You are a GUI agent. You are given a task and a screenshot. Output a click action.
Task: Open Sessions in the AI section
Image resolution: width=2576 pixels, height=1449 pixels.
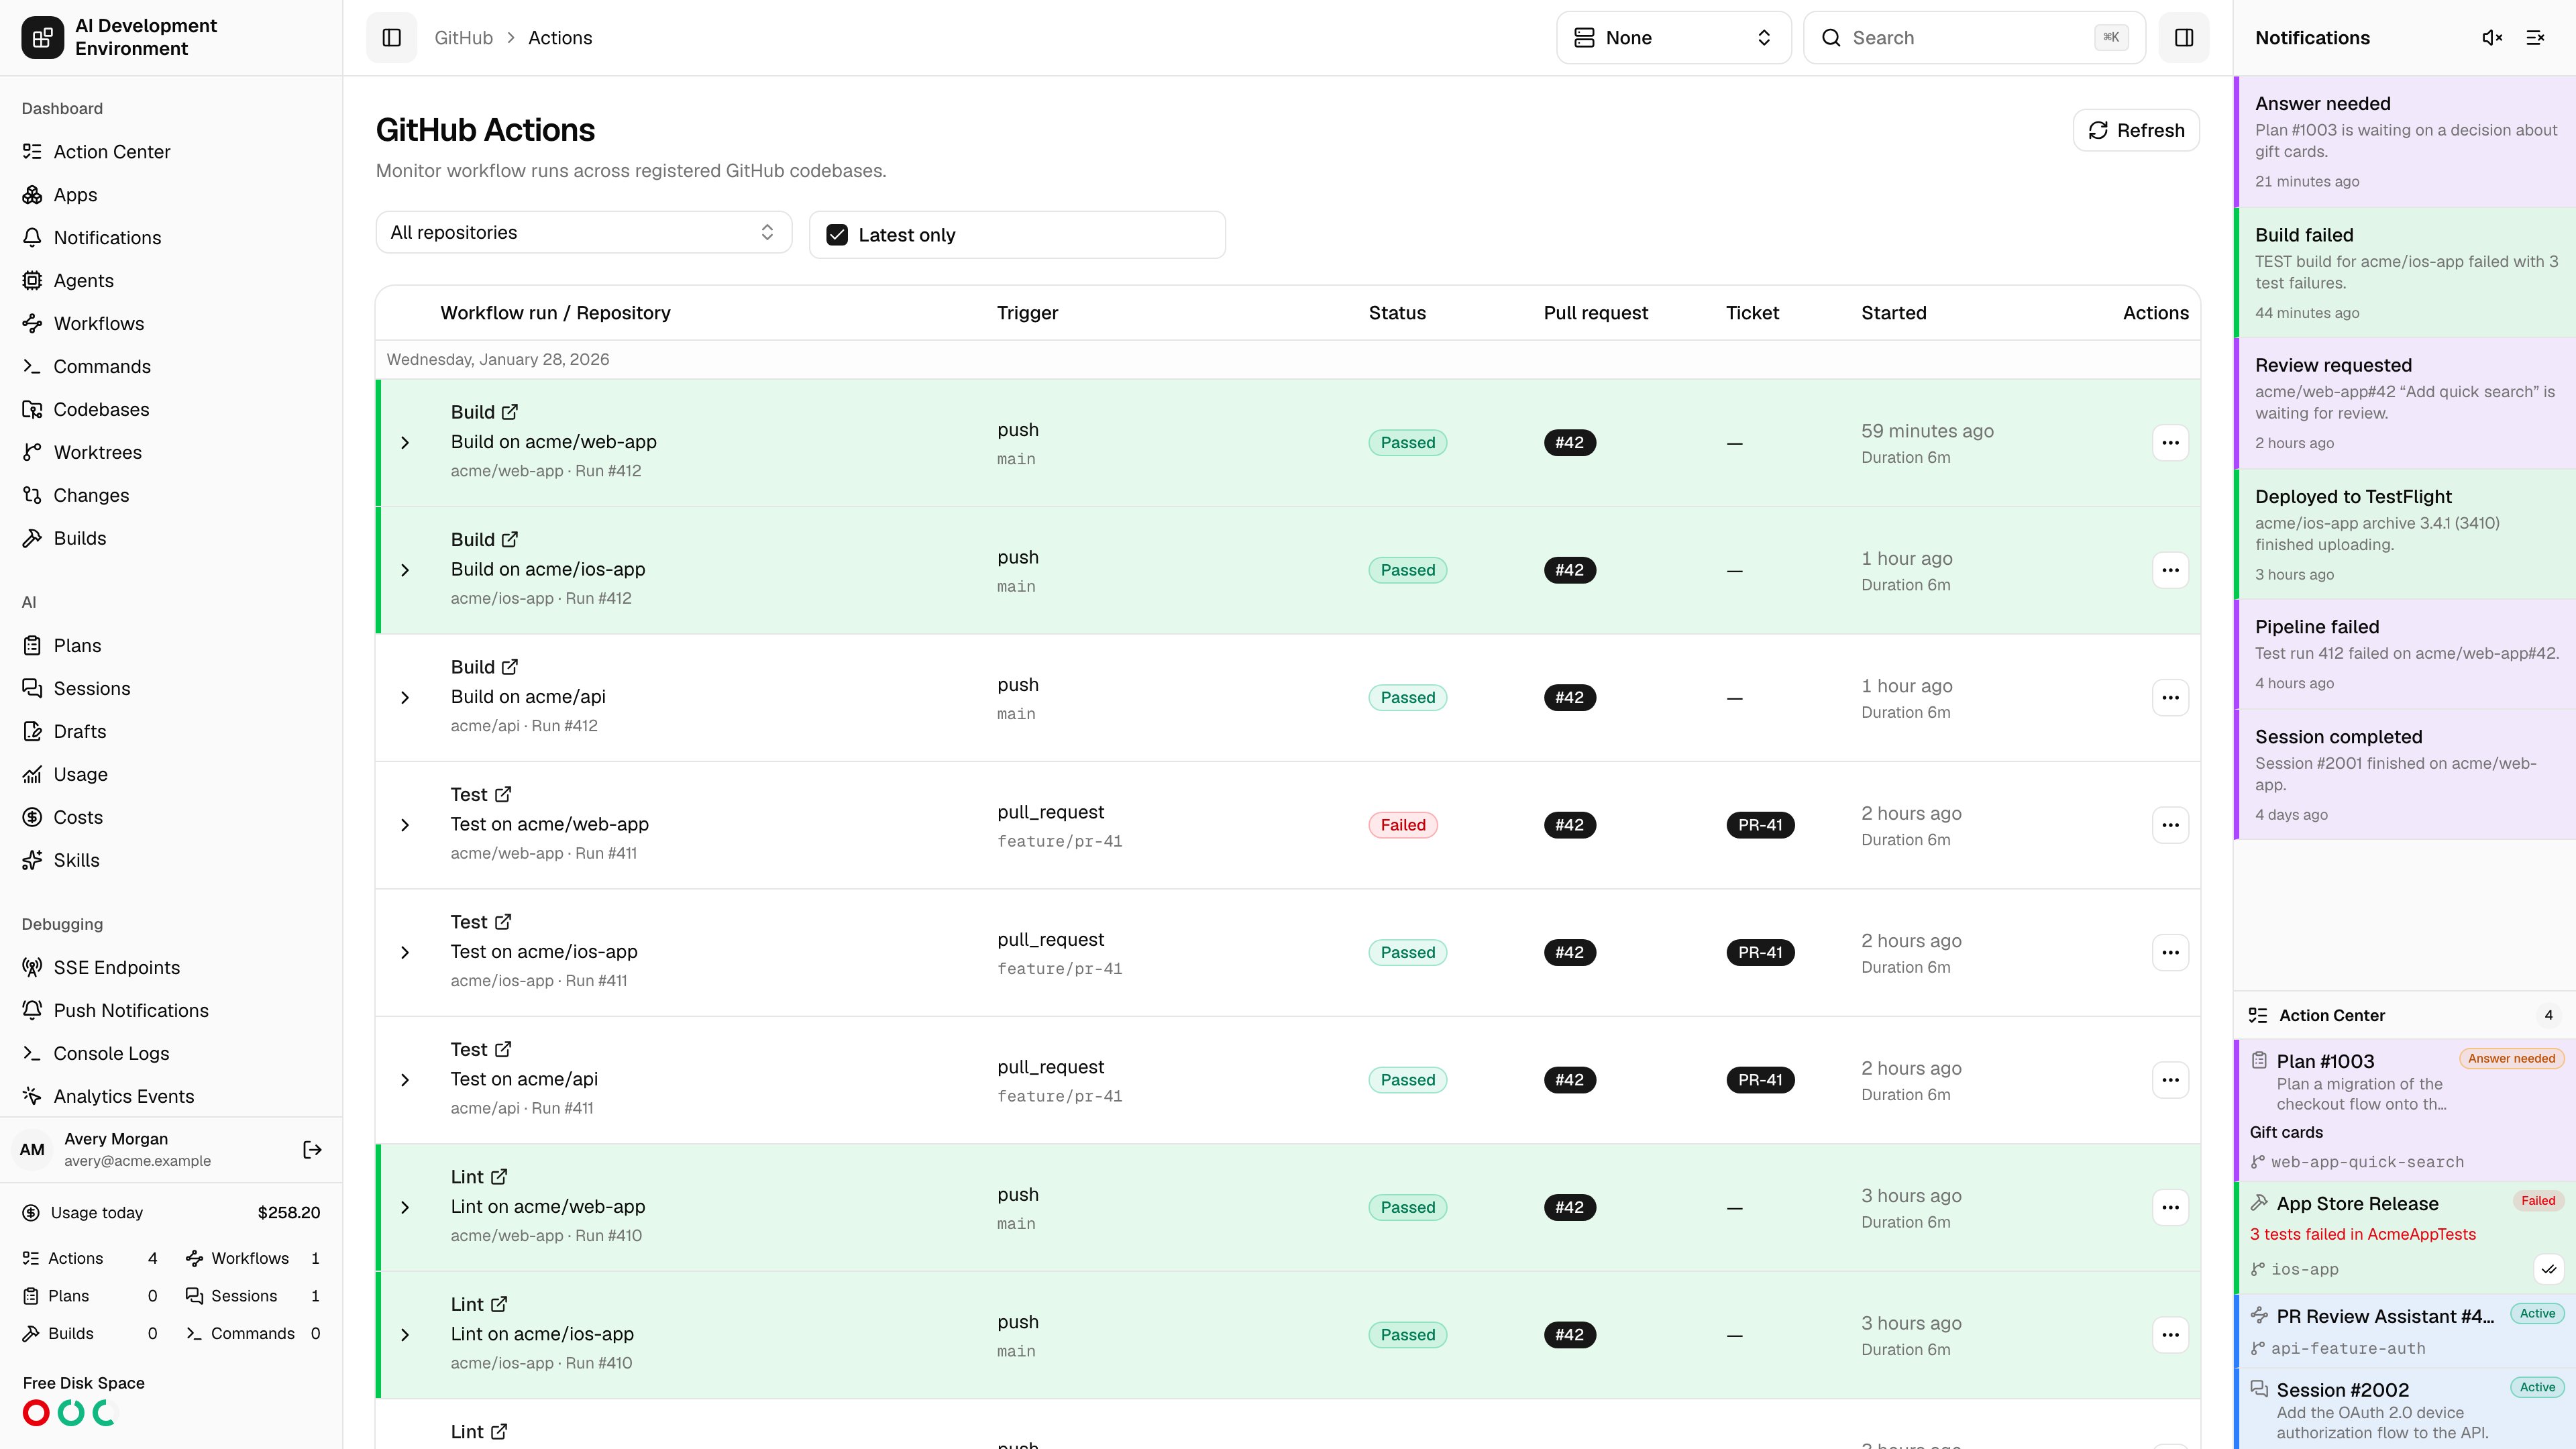(x=171, y=689)
